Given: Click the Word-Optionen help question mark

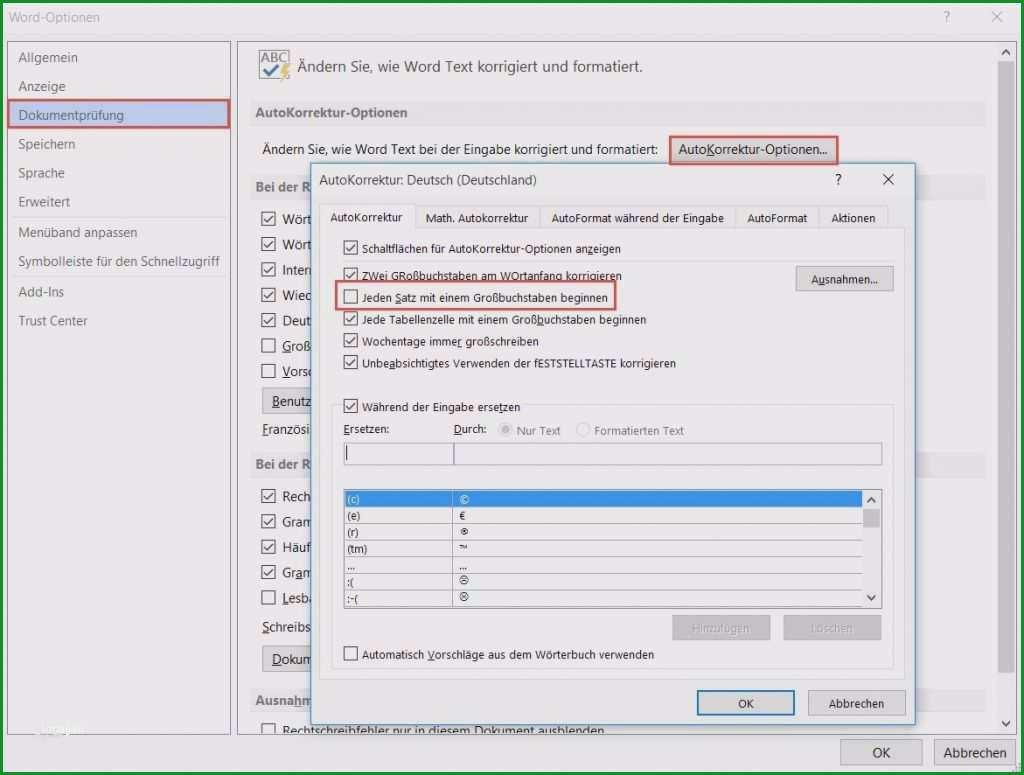Looking at the screenshot, I should [946, 18].
